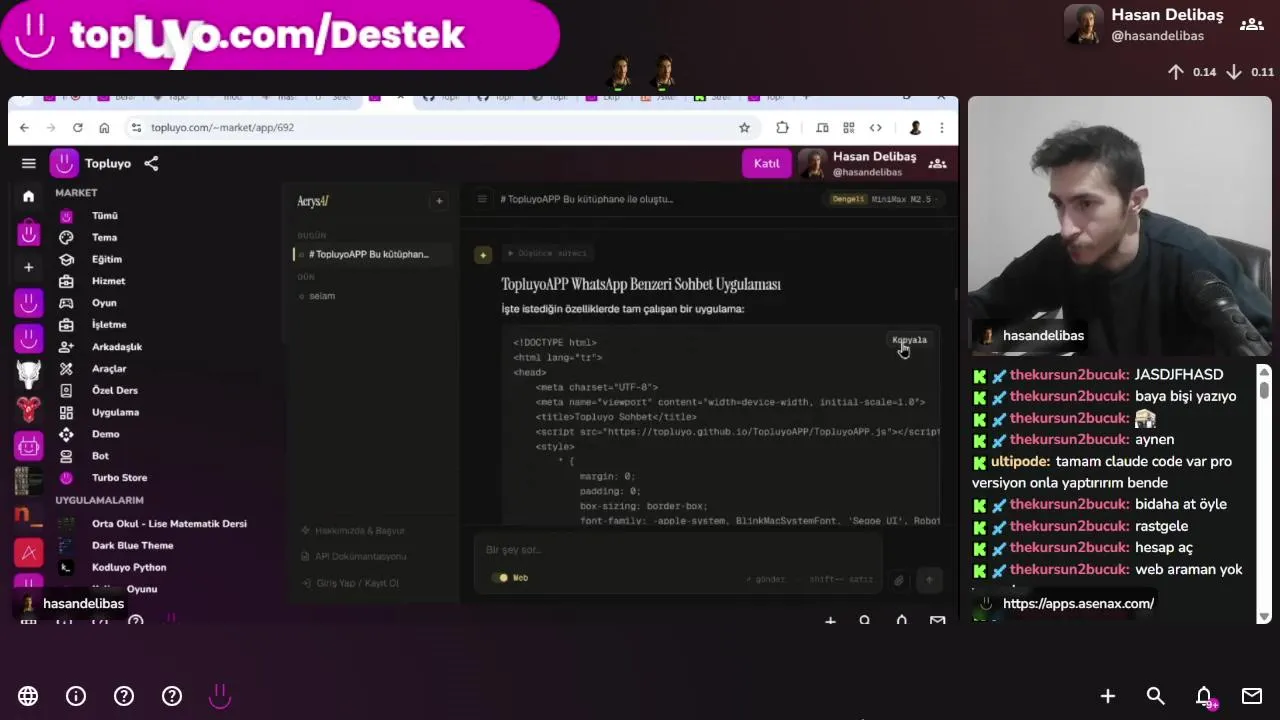The height and width of the screenshot is (720, 1280).
Task: Open Araçlar market category
Action: tap(109, 369)
